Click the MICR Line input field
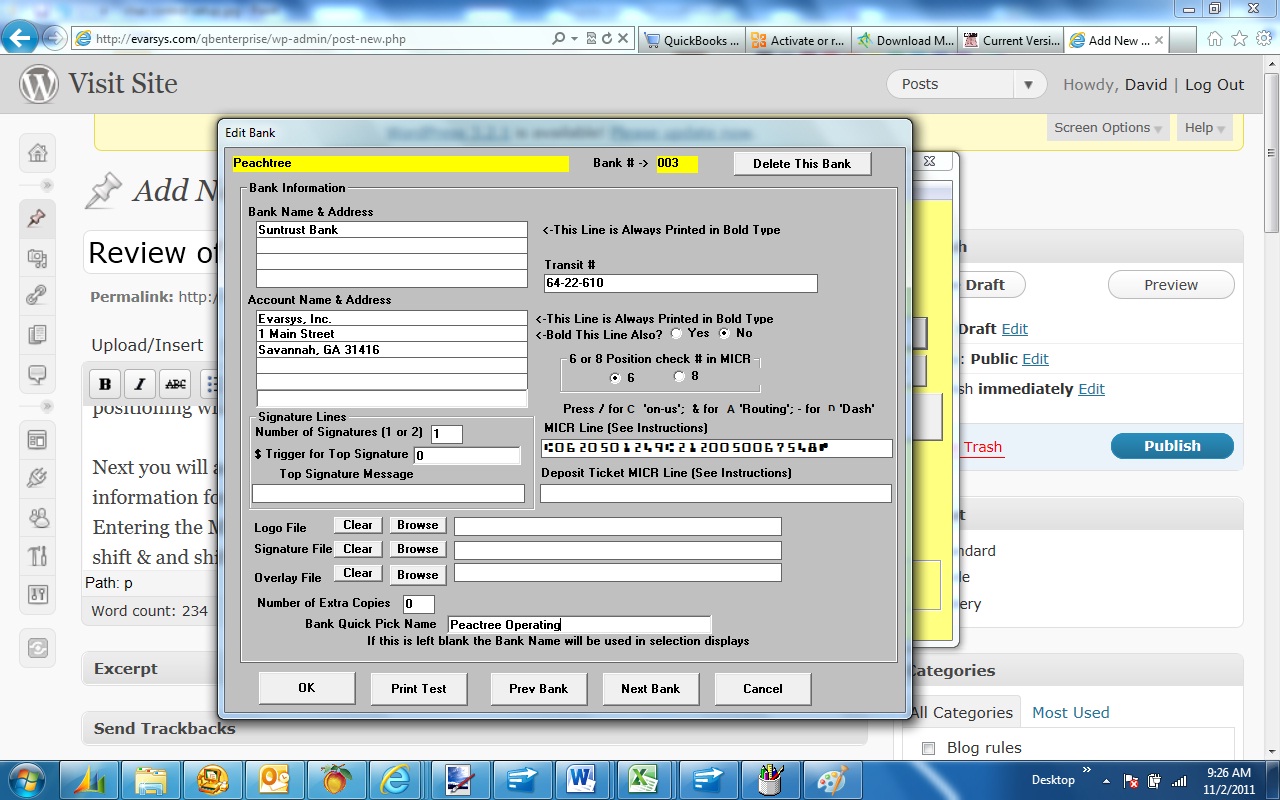The width and height of the screenshot is (1280, 800). point(716,448)
